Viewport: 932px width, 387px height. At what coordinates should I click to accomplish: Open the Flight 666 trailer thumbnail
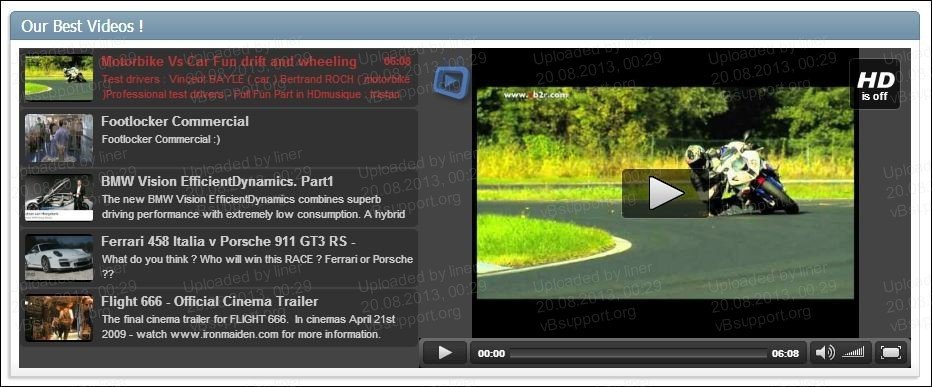pos(59,318)
